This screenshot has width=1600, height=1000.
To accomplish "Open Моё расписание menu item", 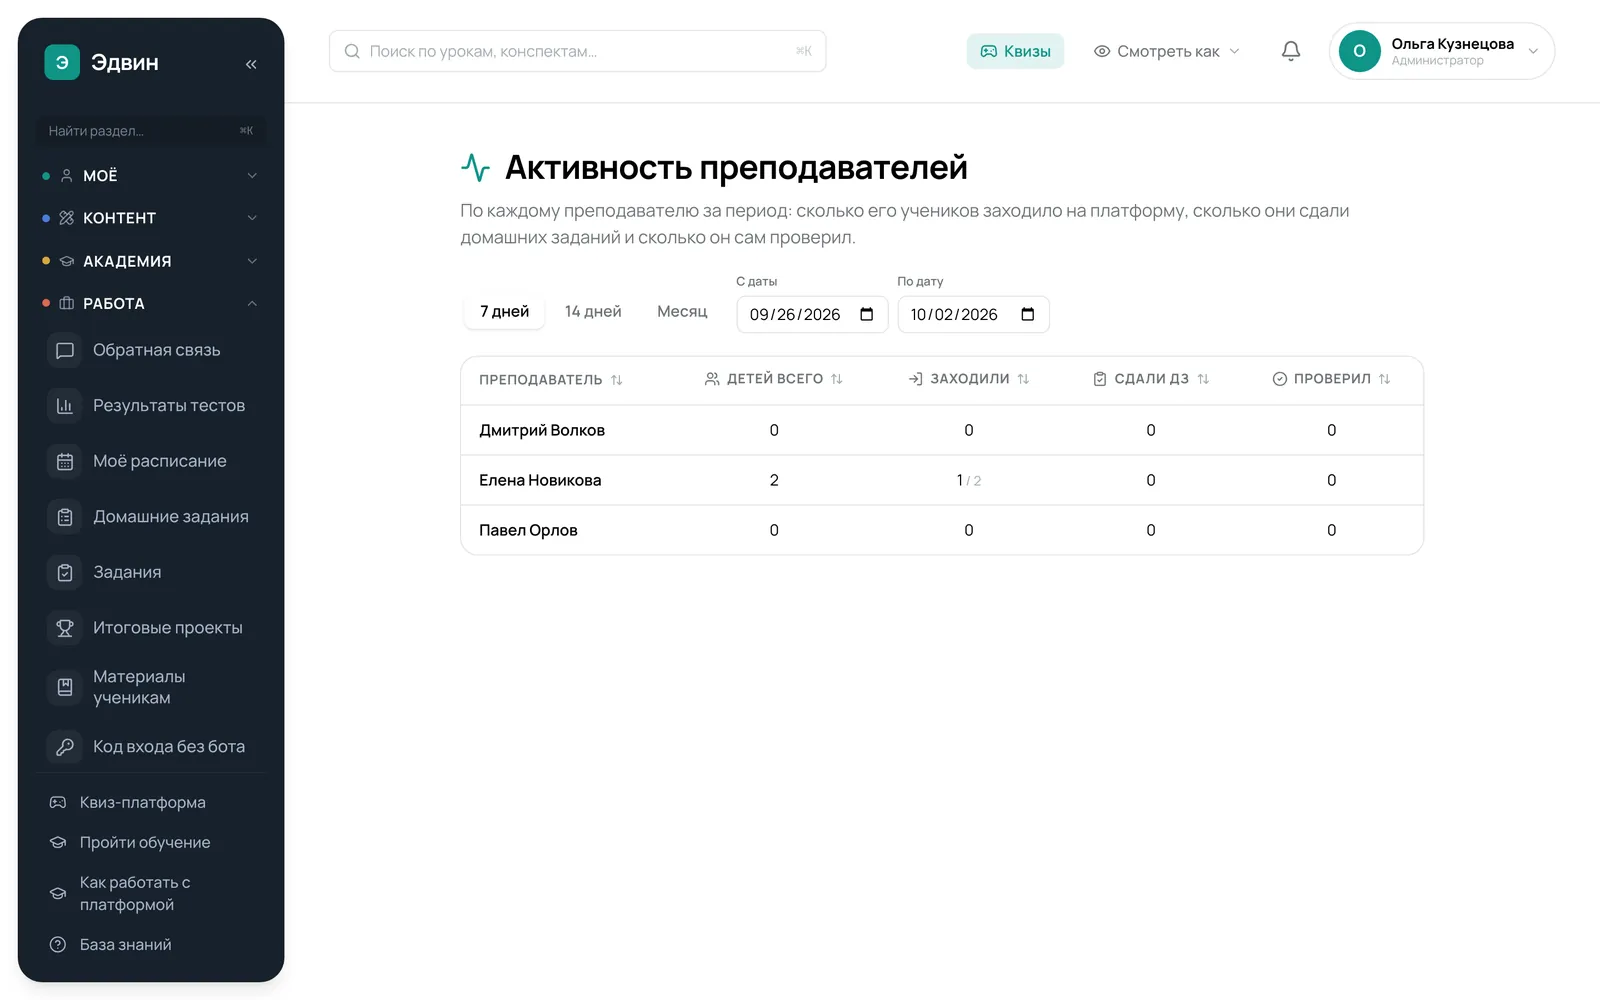I will click(150, 462).
